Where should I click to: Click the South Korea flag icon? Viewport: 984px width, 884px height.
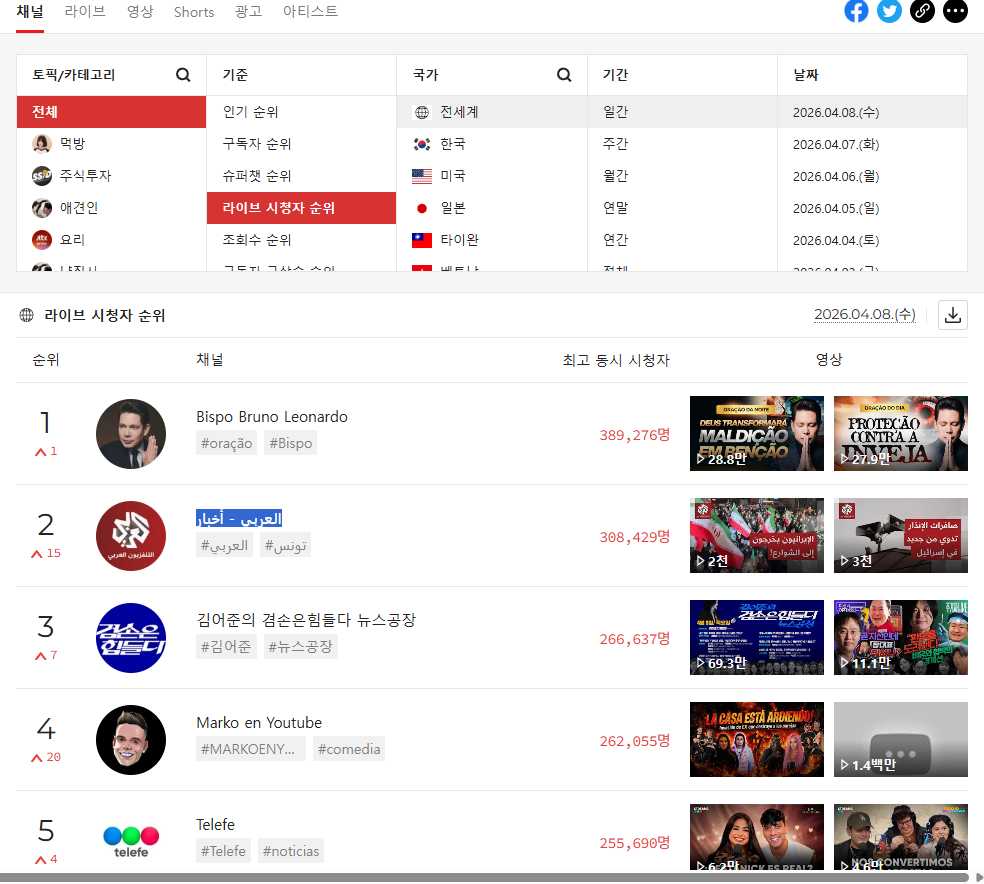pyautogui.click(x=422, y=144)
